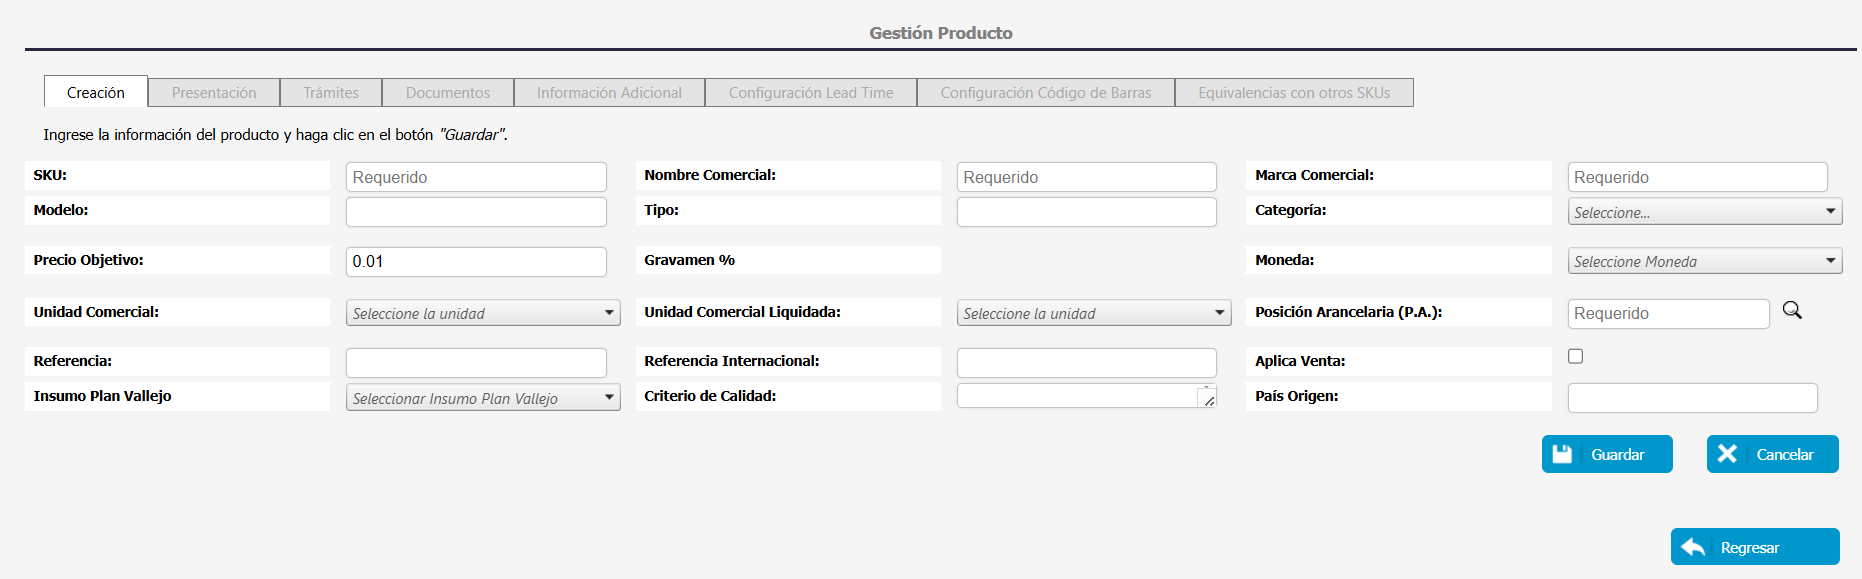The image size is (1862, 579).
Task: Grab the Criterio de Calidad resize handle
Action: [x=1208, y=399]
